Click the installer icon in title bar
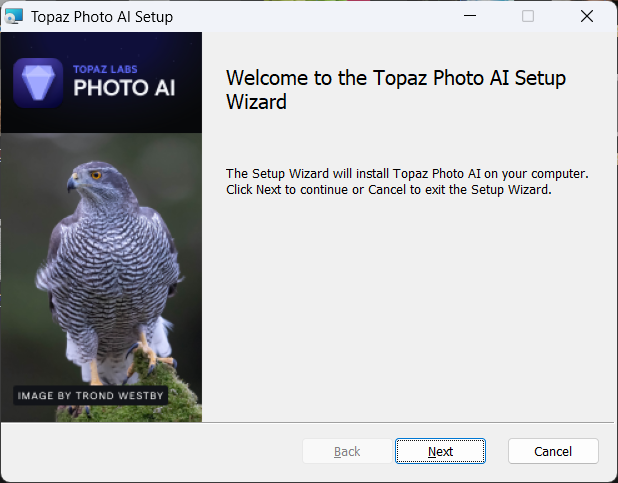The height and width of the screenshot is (483, 618). (x=14, y=16)
